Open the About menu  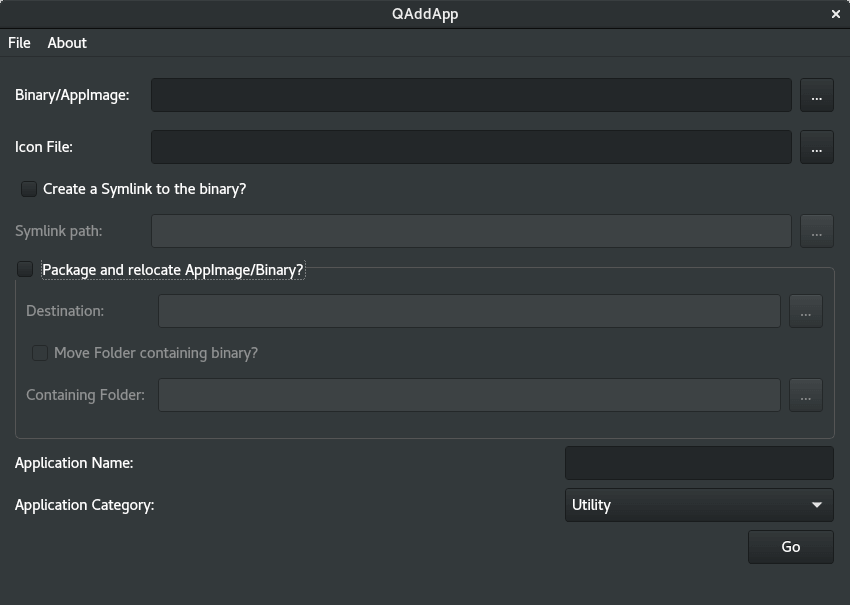point(67,43)
